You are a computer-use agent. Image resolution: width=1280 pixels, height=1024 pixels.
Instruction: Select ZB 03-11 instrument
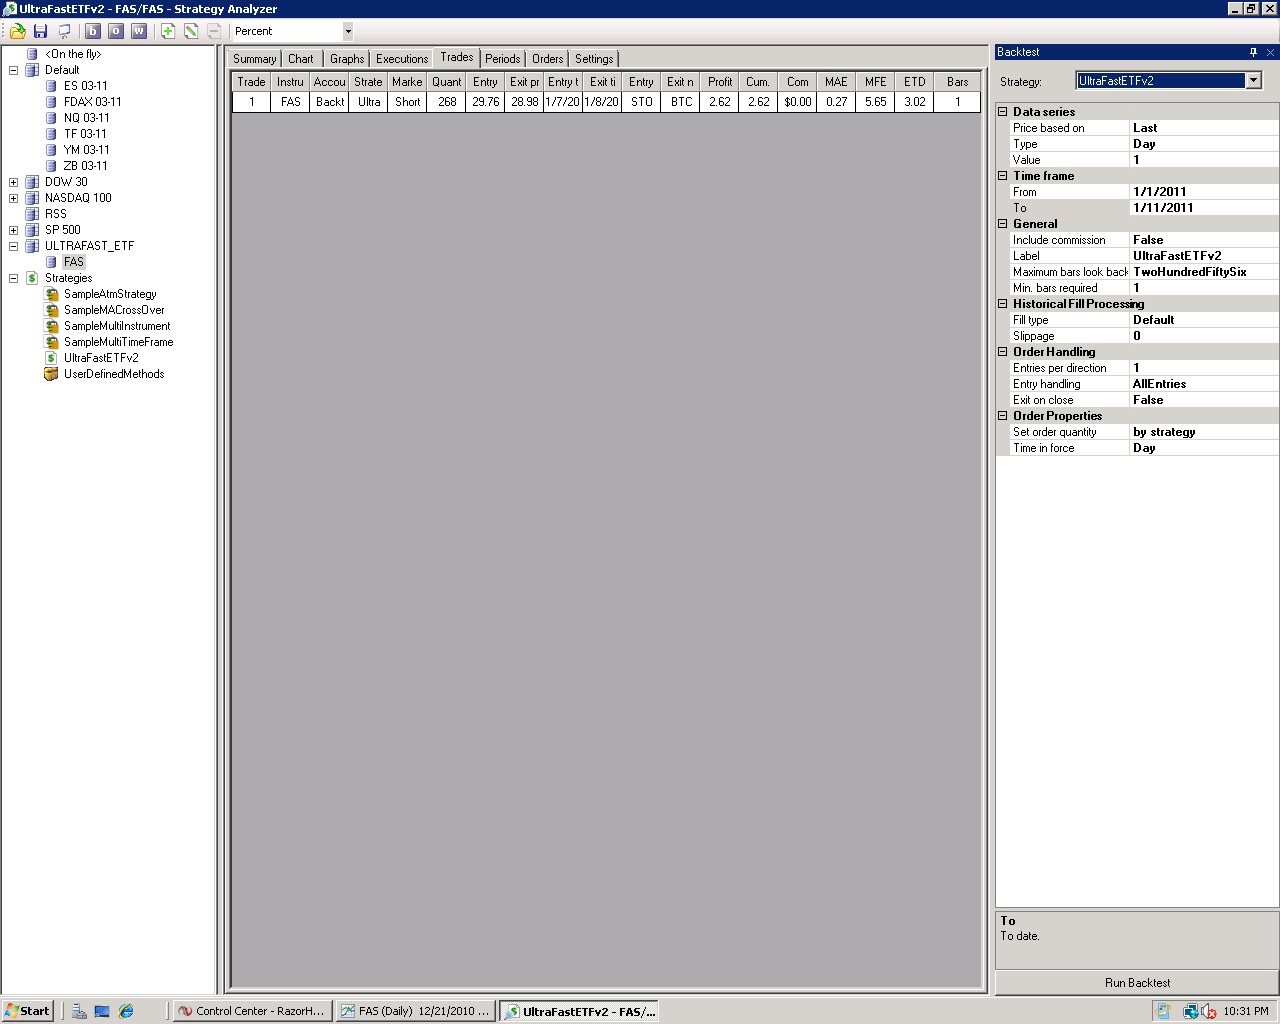[86, 166]
